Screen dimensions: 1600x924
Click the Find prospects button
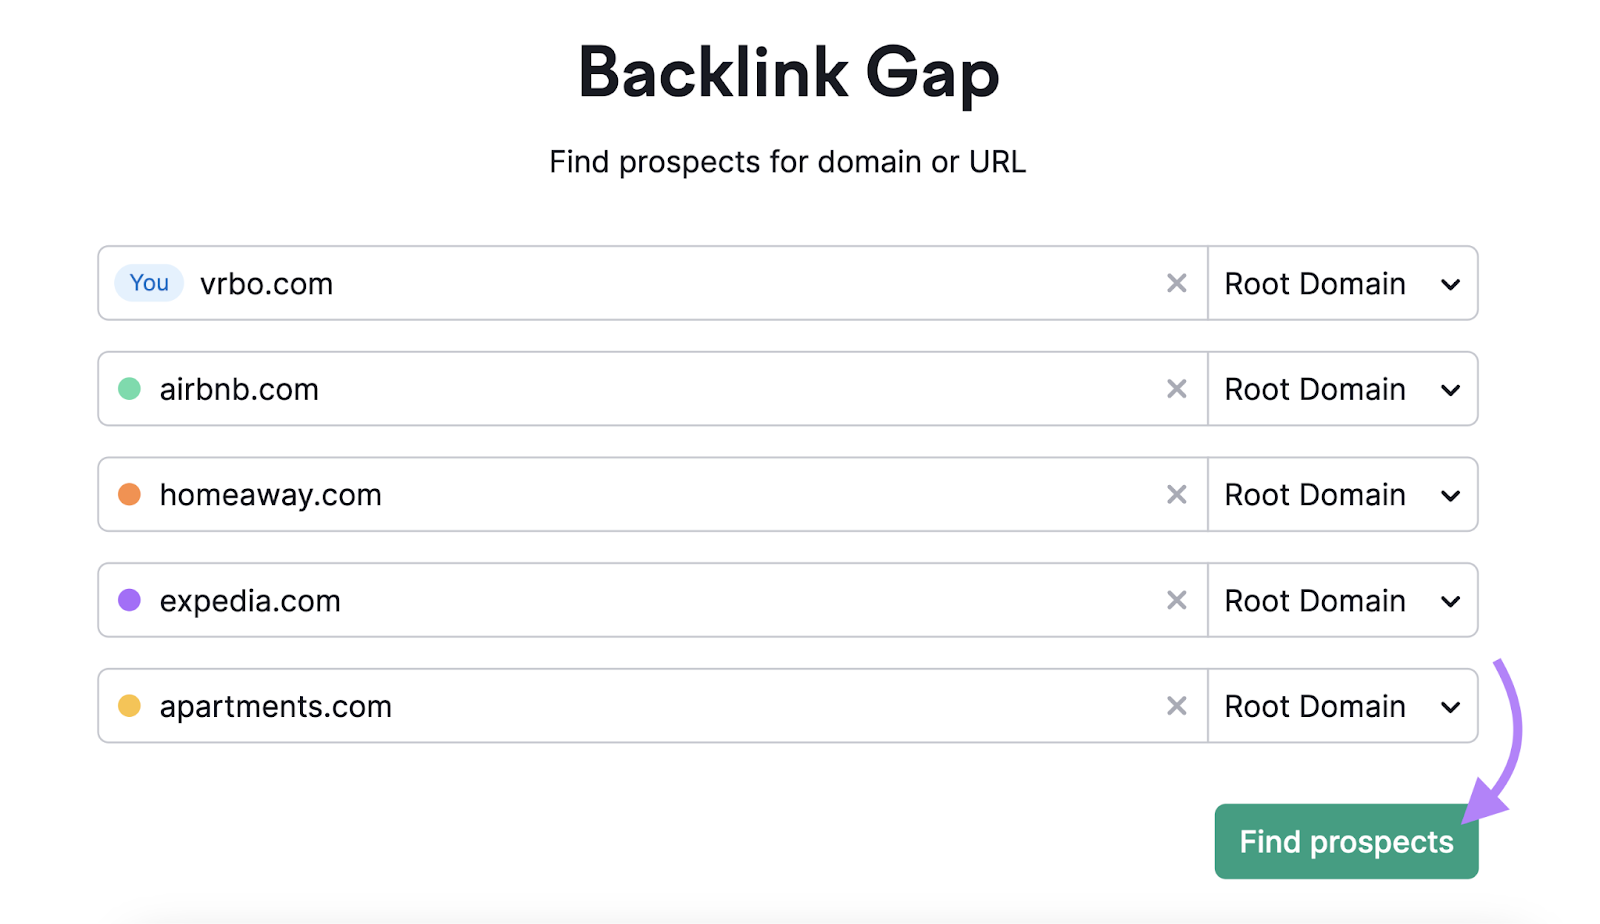tap(1345, 841)
